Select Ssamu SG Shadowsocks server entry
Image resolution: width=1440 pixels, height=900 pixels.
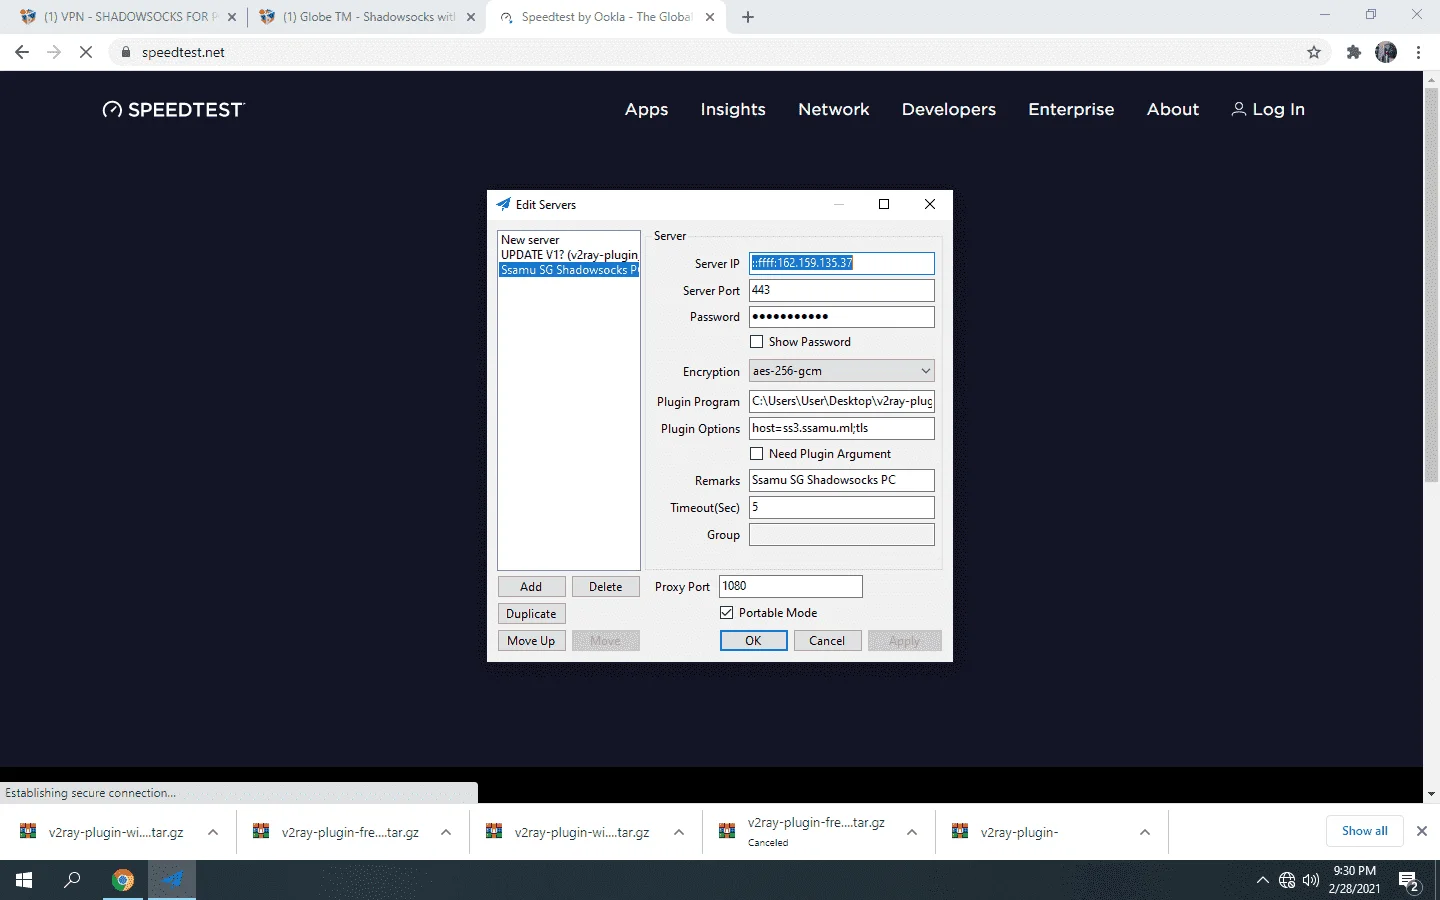pyautogui.click(x=568, y=270)
